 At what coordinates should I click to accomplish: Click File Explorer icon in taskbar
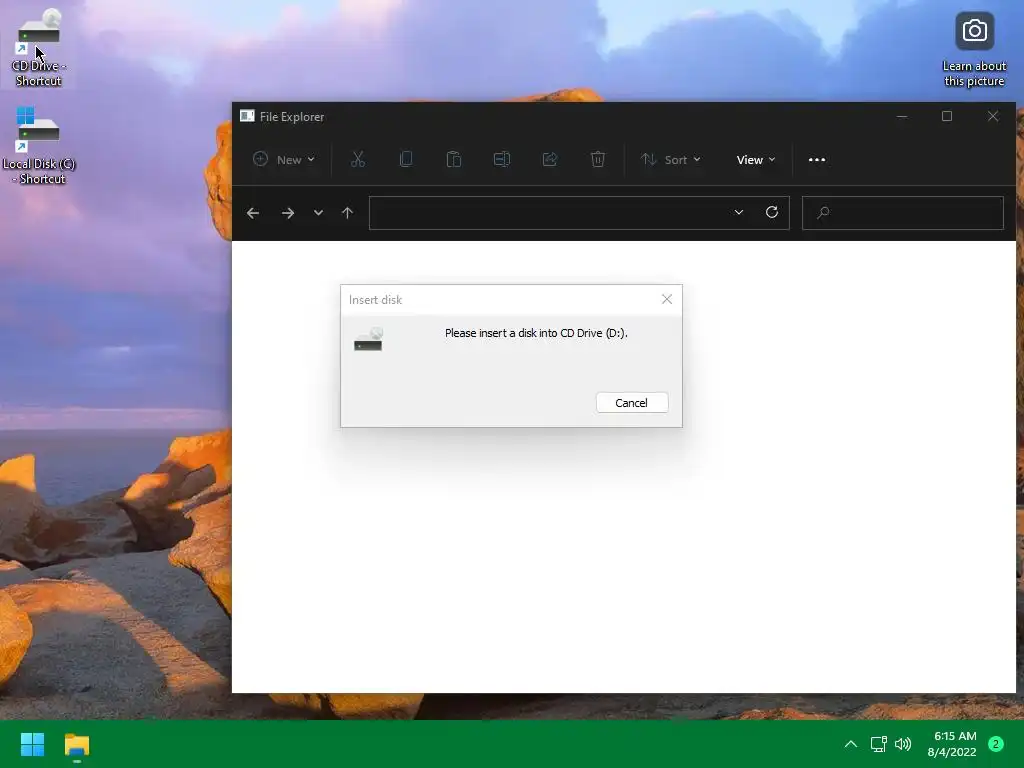pos(76,744)
